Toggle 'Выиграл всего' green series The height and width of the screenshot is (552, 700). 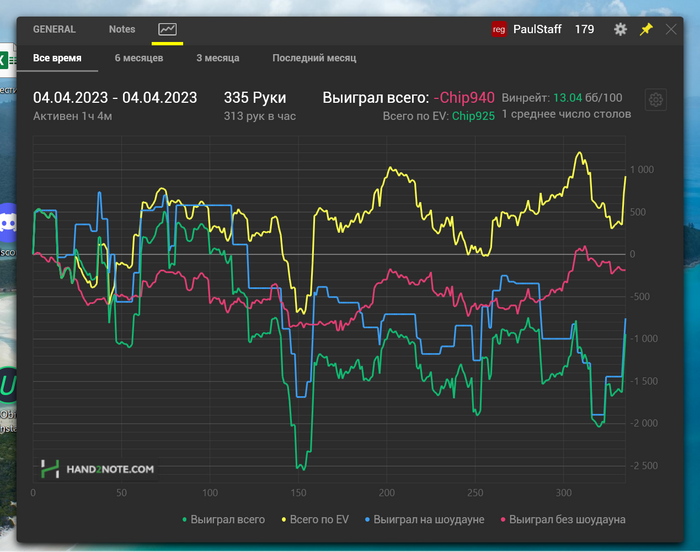[224, 519]
